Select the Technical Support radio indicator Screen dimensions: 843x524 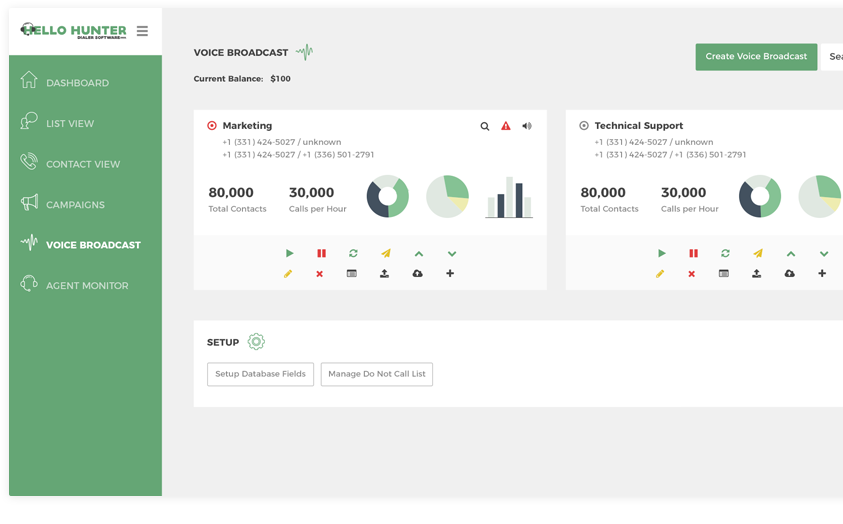pos(584,126)
